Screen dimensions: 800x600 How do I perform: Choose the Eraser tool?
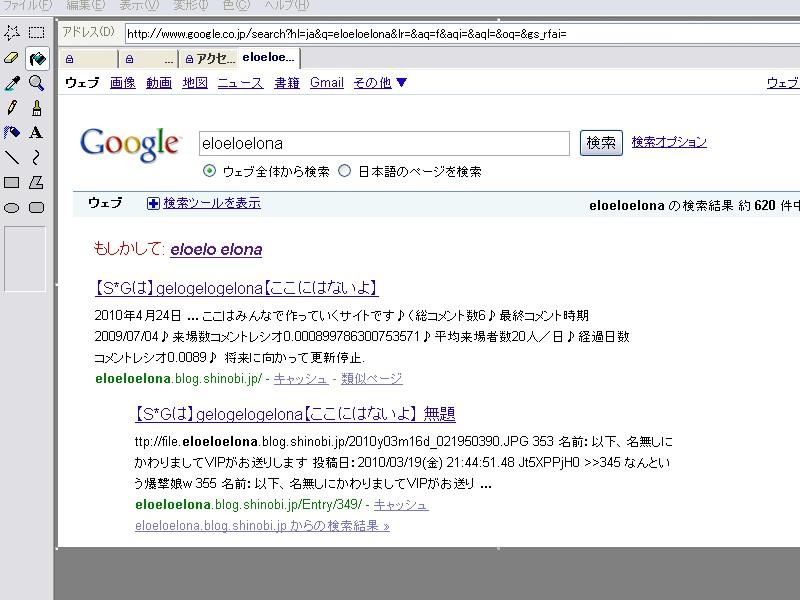(x=12, y=58)
